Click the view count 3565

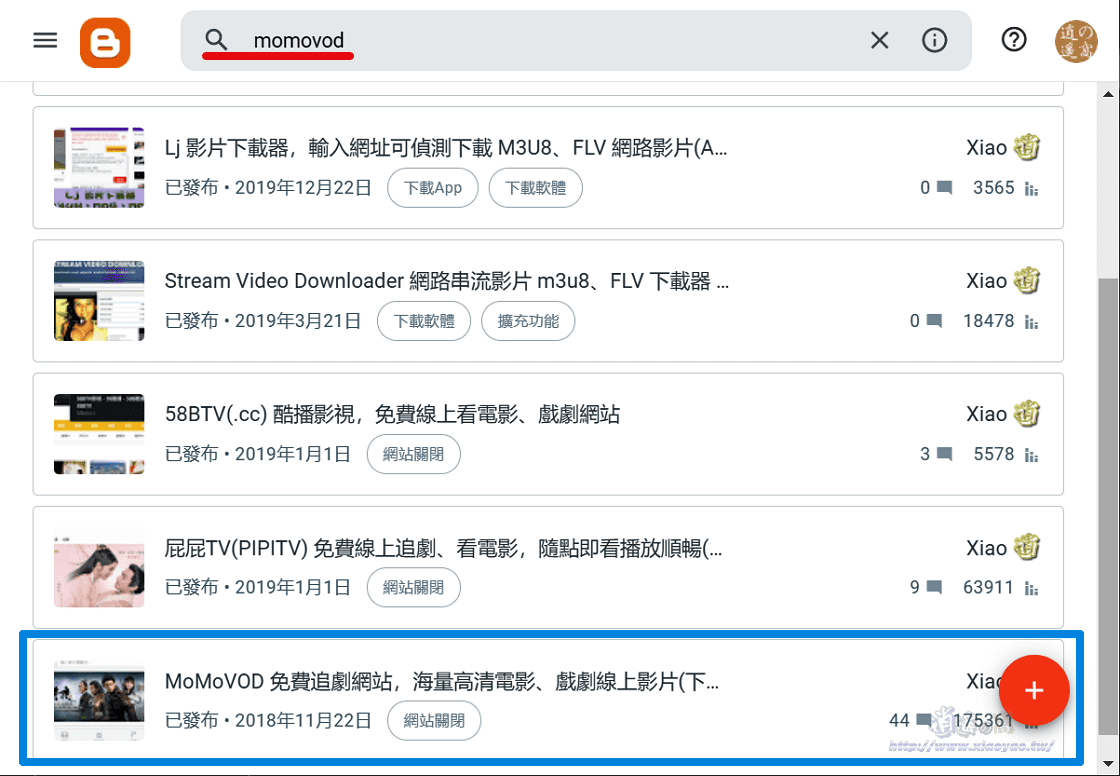point(994,188)
